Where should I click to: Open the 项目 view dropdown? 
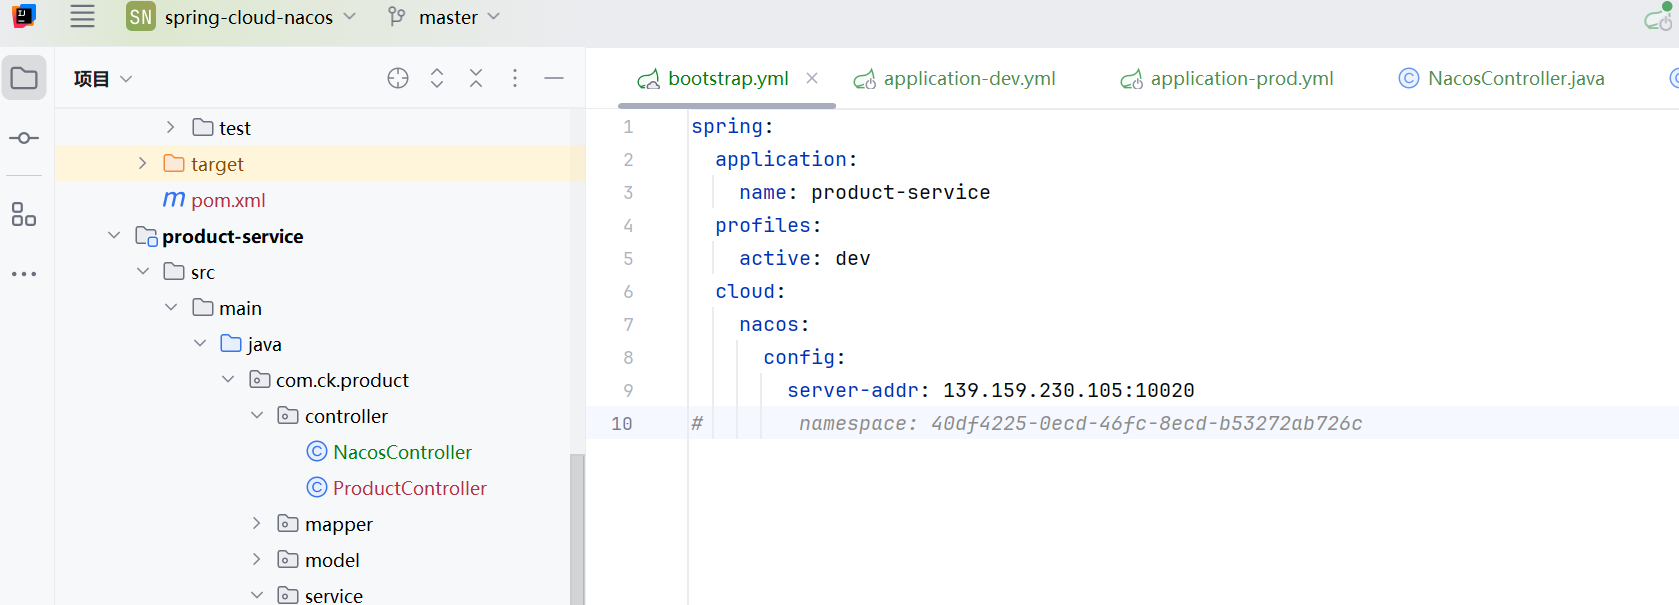(x=103, y=79)
